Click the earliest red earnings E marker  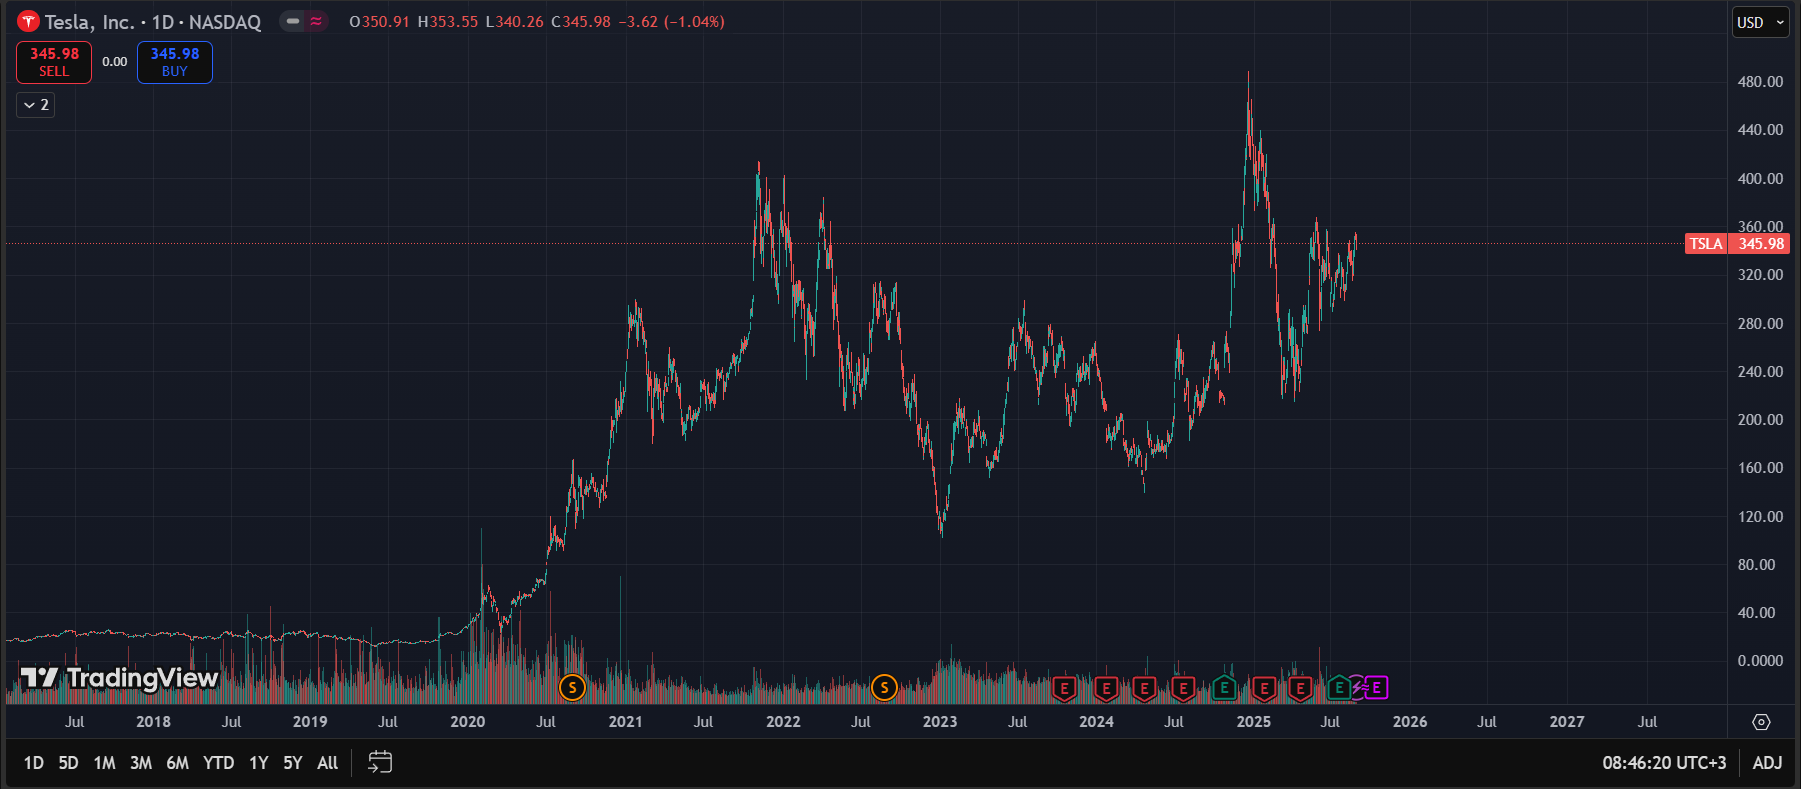tap(1064, 688)
